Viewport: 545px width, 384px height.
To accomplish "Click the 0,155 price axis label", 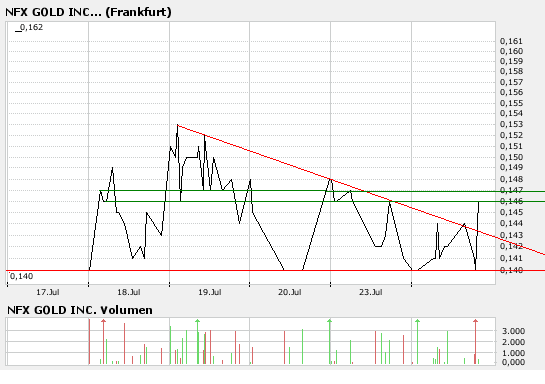I will [x=511, y=103].
